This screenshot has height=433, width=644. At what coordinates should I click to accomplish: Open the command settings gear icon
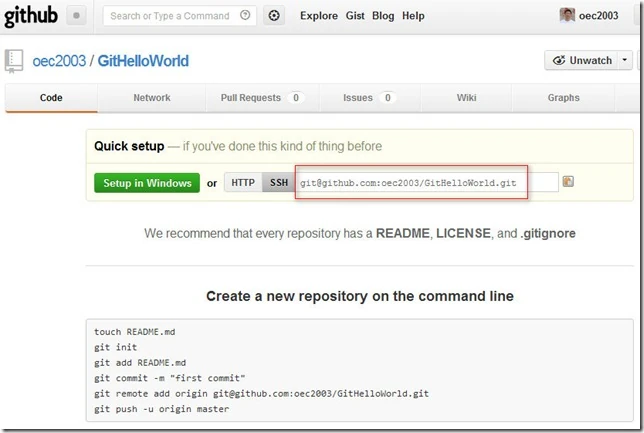[x=274, y=16]
